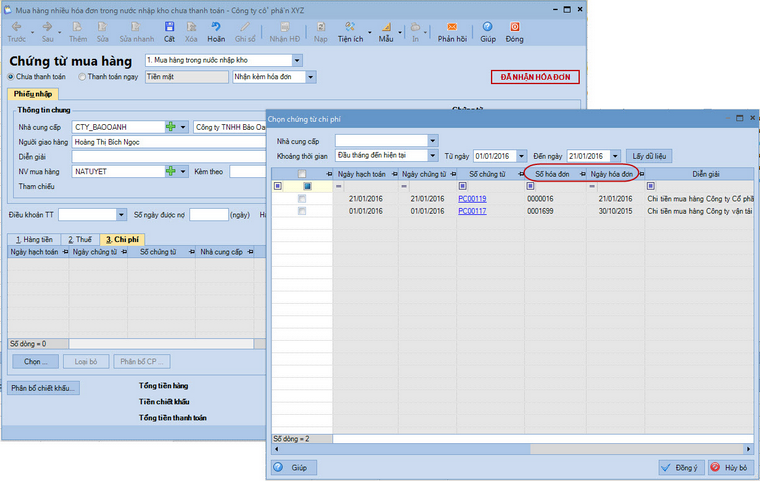
Task: Select the Thanh toán ngay radio button
Action: pyautogui.click(x=82, y=77)
